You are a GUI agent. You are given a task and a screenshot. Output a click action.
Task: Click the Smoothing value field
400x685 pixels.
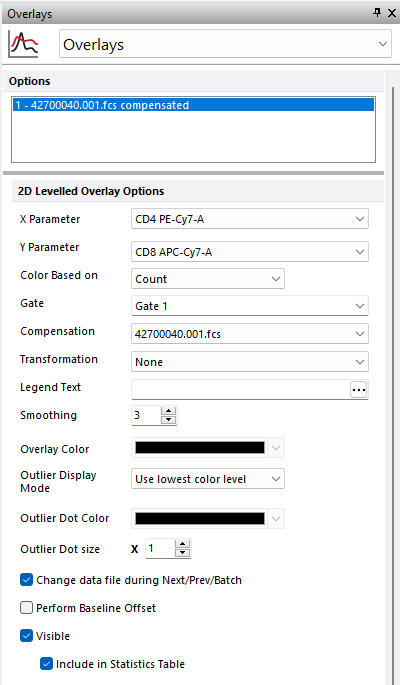click(146, 415)
